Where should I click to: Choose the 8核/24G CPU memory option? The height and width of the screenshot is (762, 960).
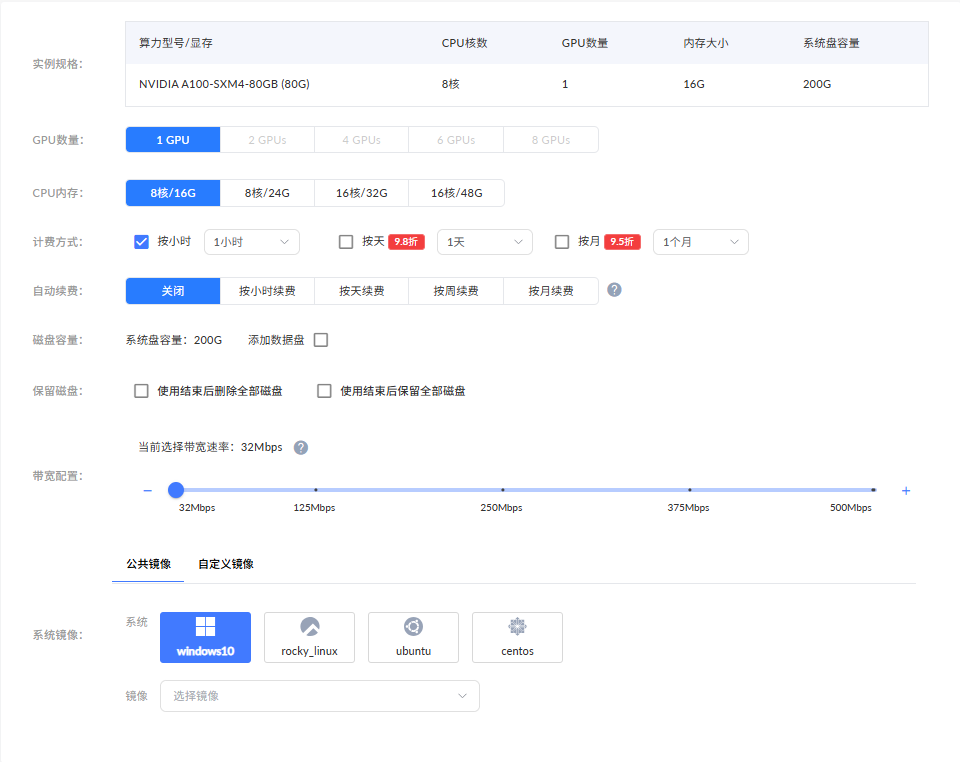pos(268,193)
